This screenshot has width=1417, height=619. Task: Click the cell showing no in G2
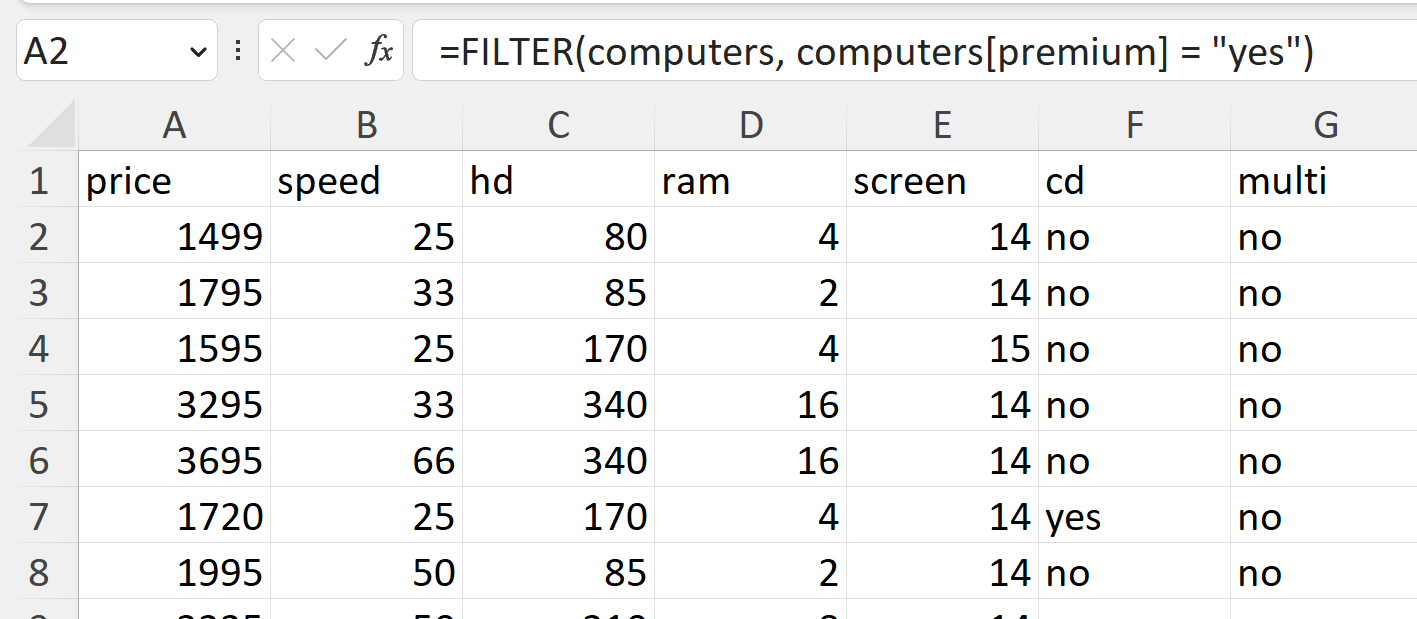1325,237
